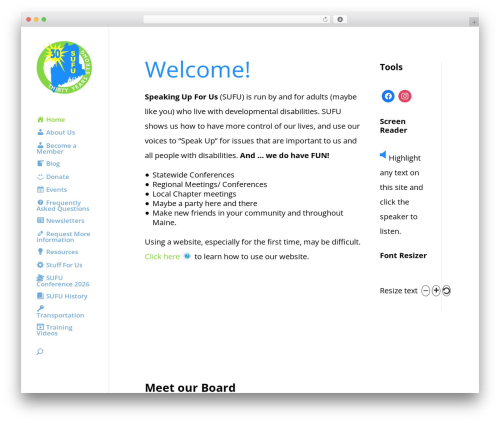Click the key icon above Transportation

click(x=40, y=308)
